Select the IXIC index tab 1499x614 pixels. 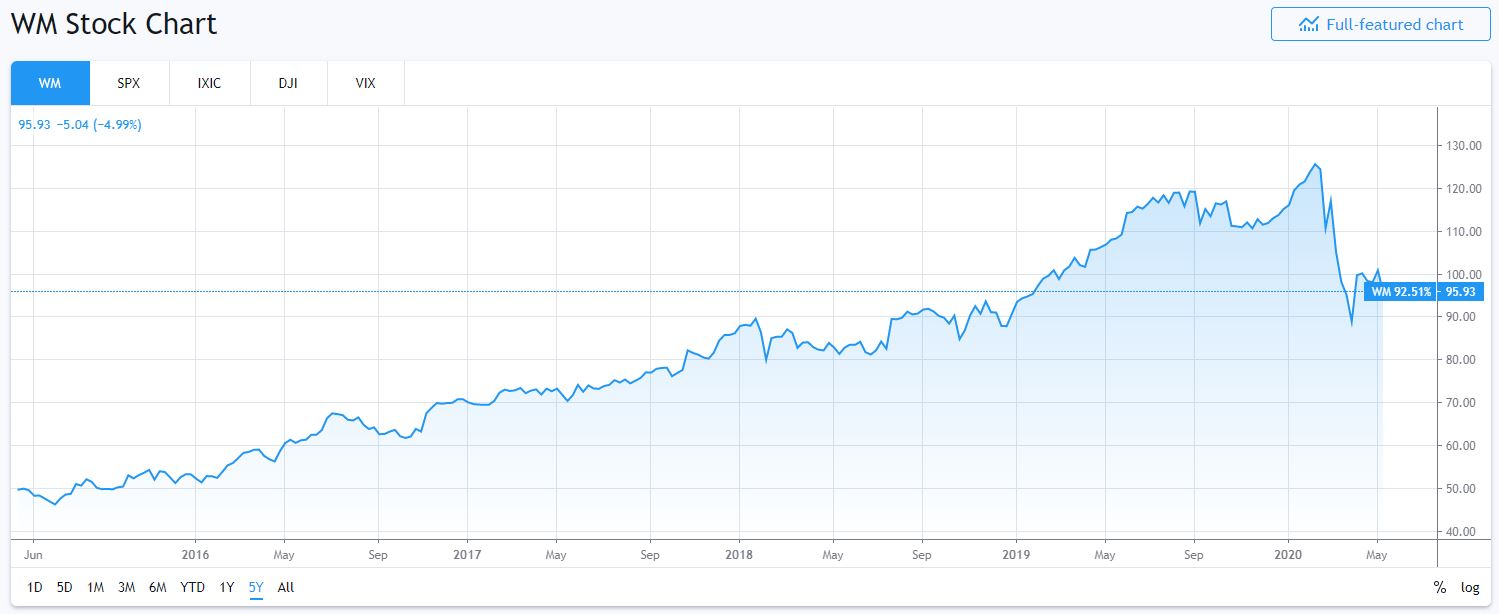pyautogui.click(x=209, y=83)
